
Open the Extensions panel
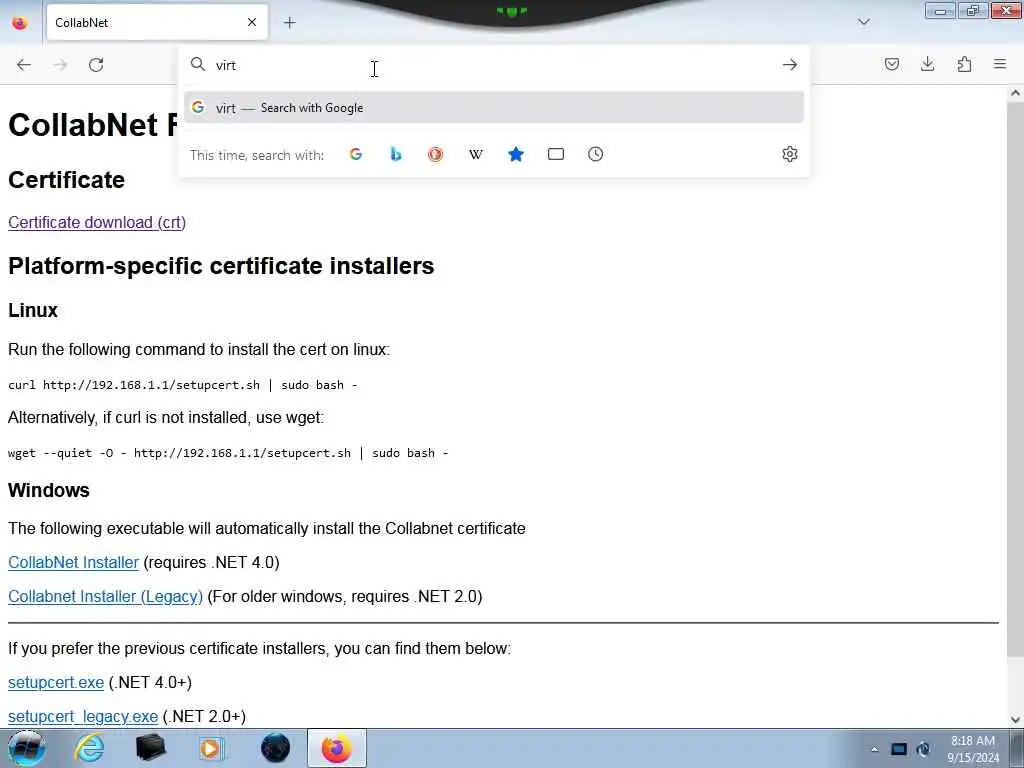point(964,64)
